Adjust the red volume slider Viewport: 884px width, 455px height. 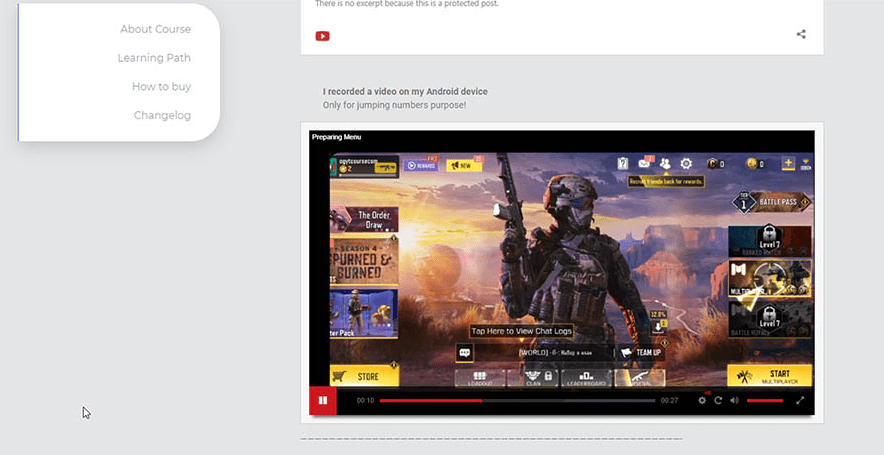[x=765, y=400]
